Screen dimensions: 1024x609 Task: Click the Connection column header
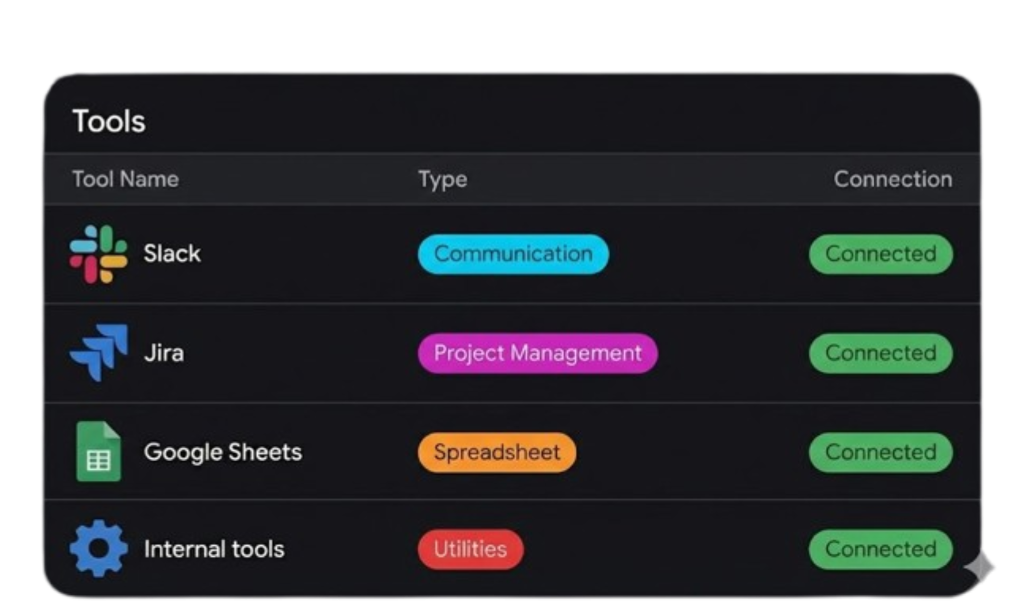[893, 179]
